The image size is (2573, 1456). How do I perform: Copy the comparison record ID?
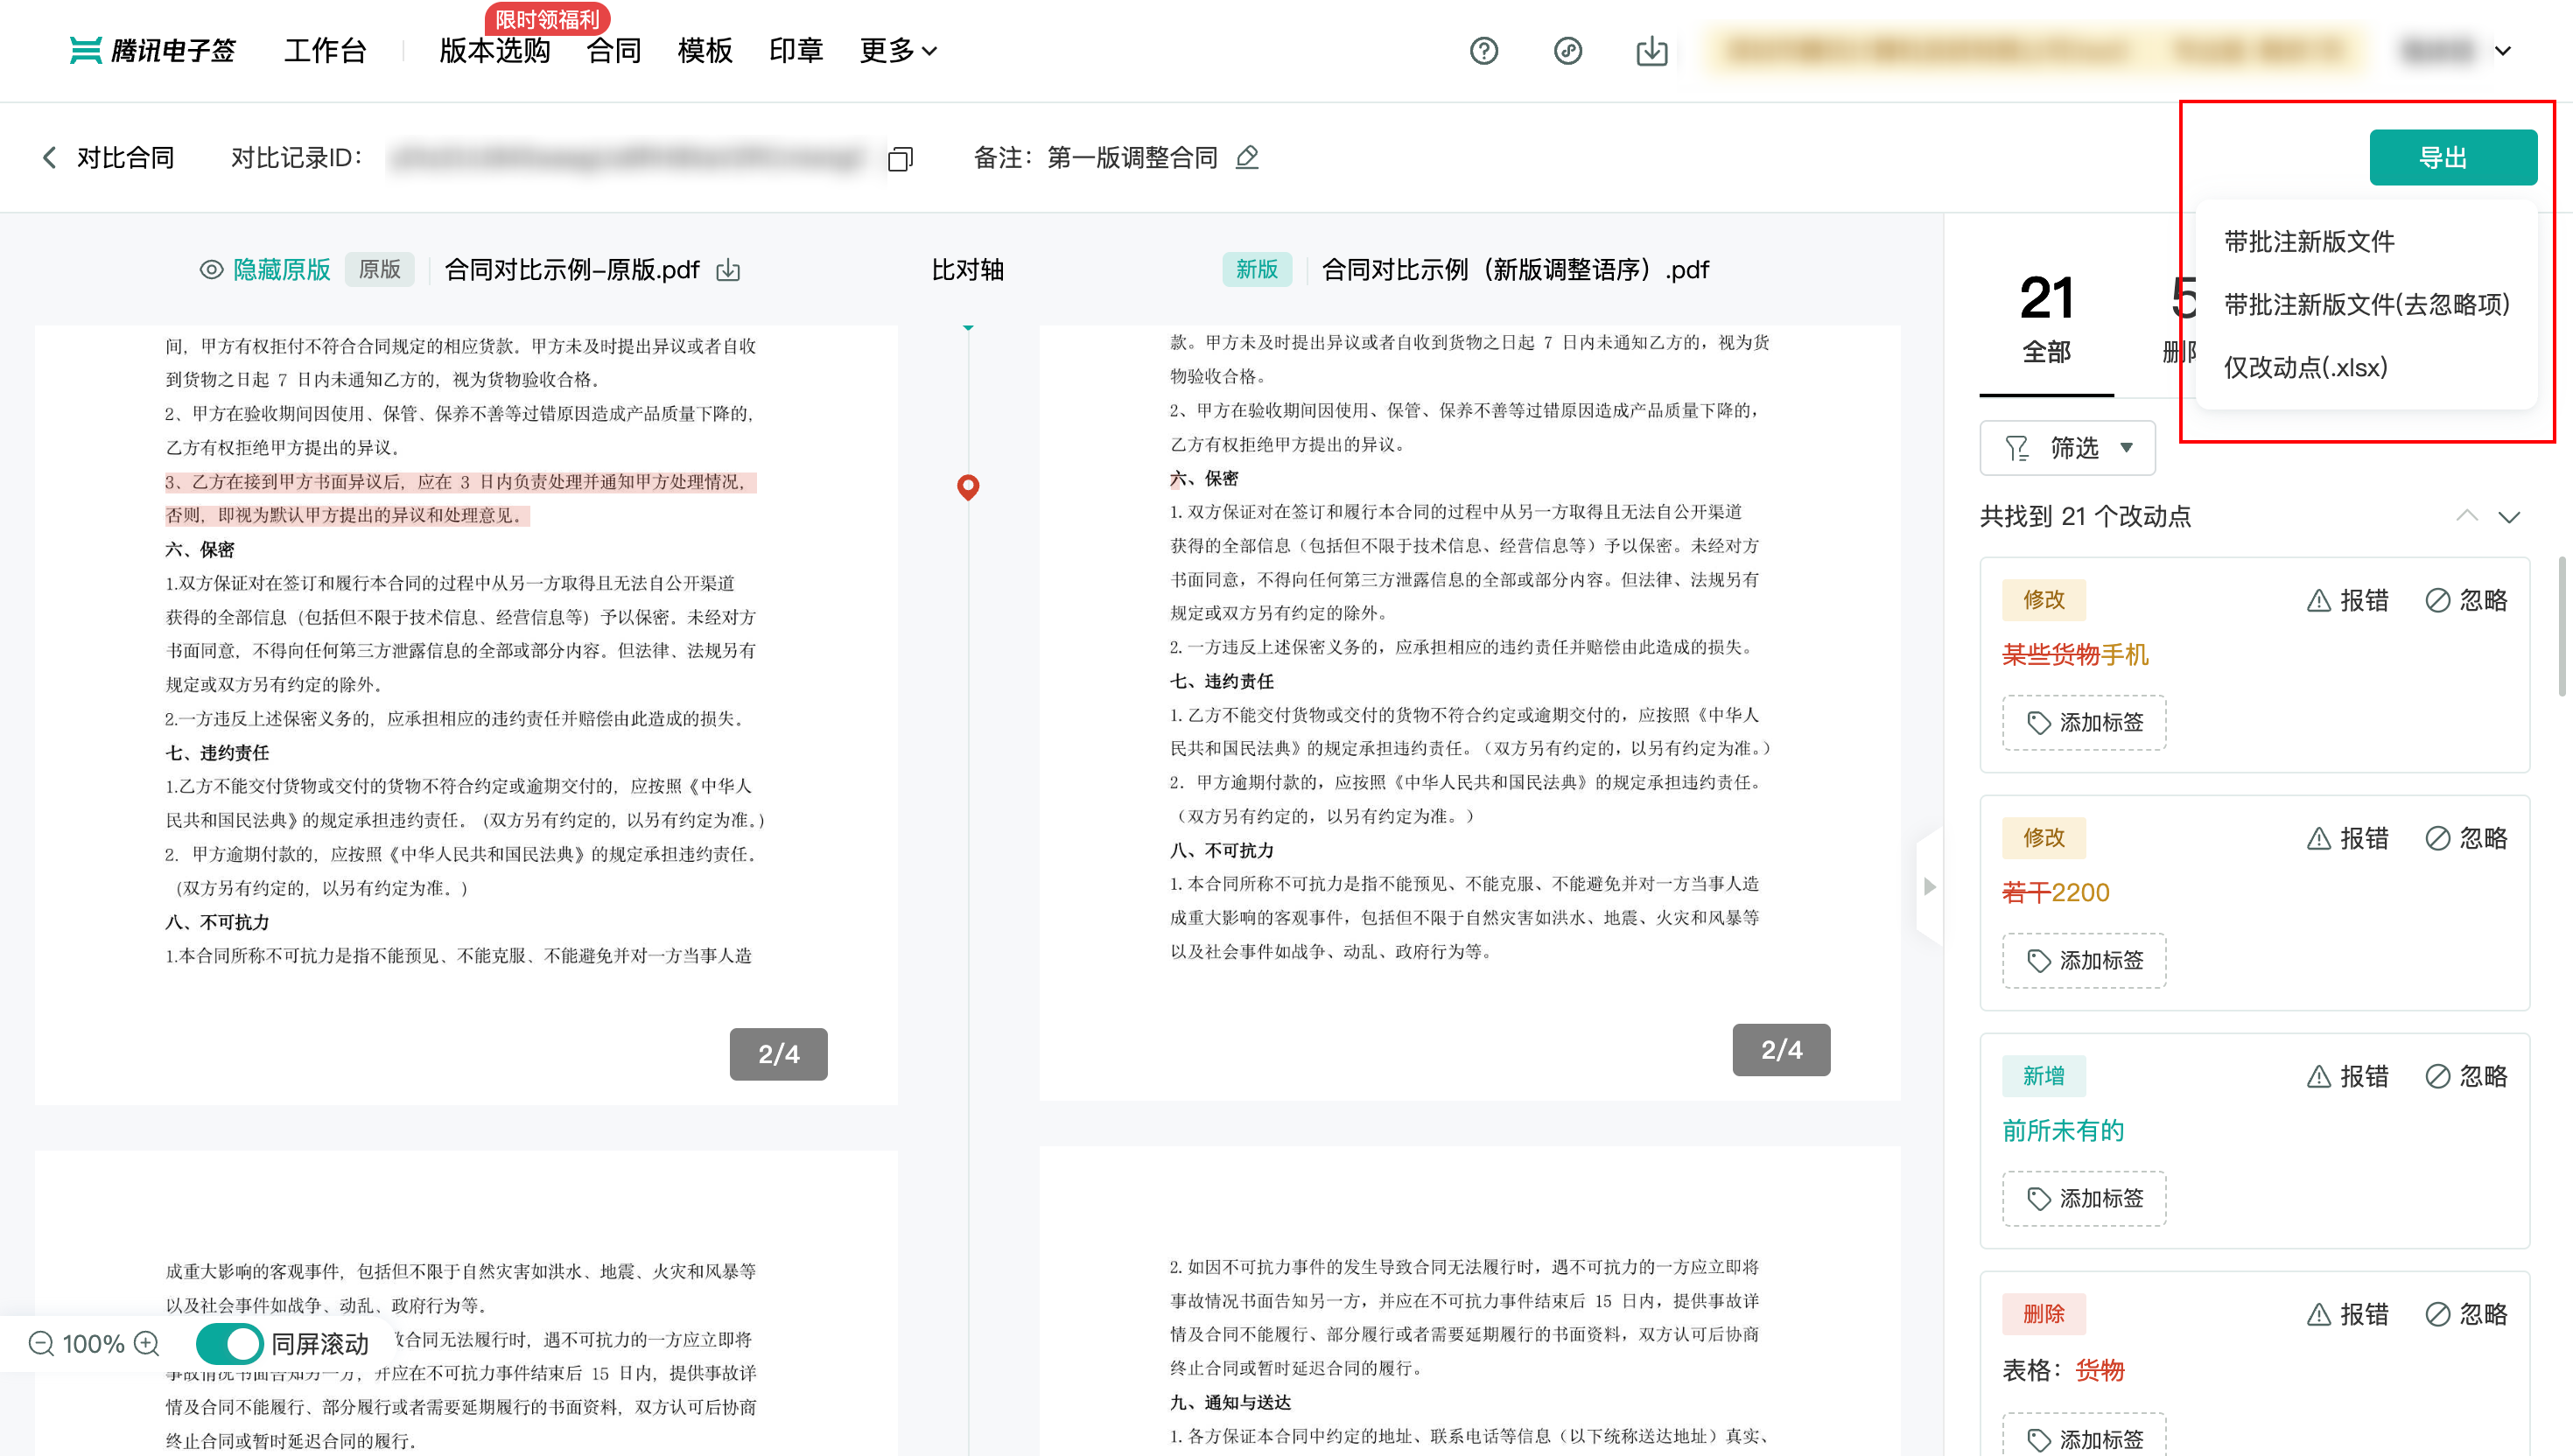(x=900, y=159)
